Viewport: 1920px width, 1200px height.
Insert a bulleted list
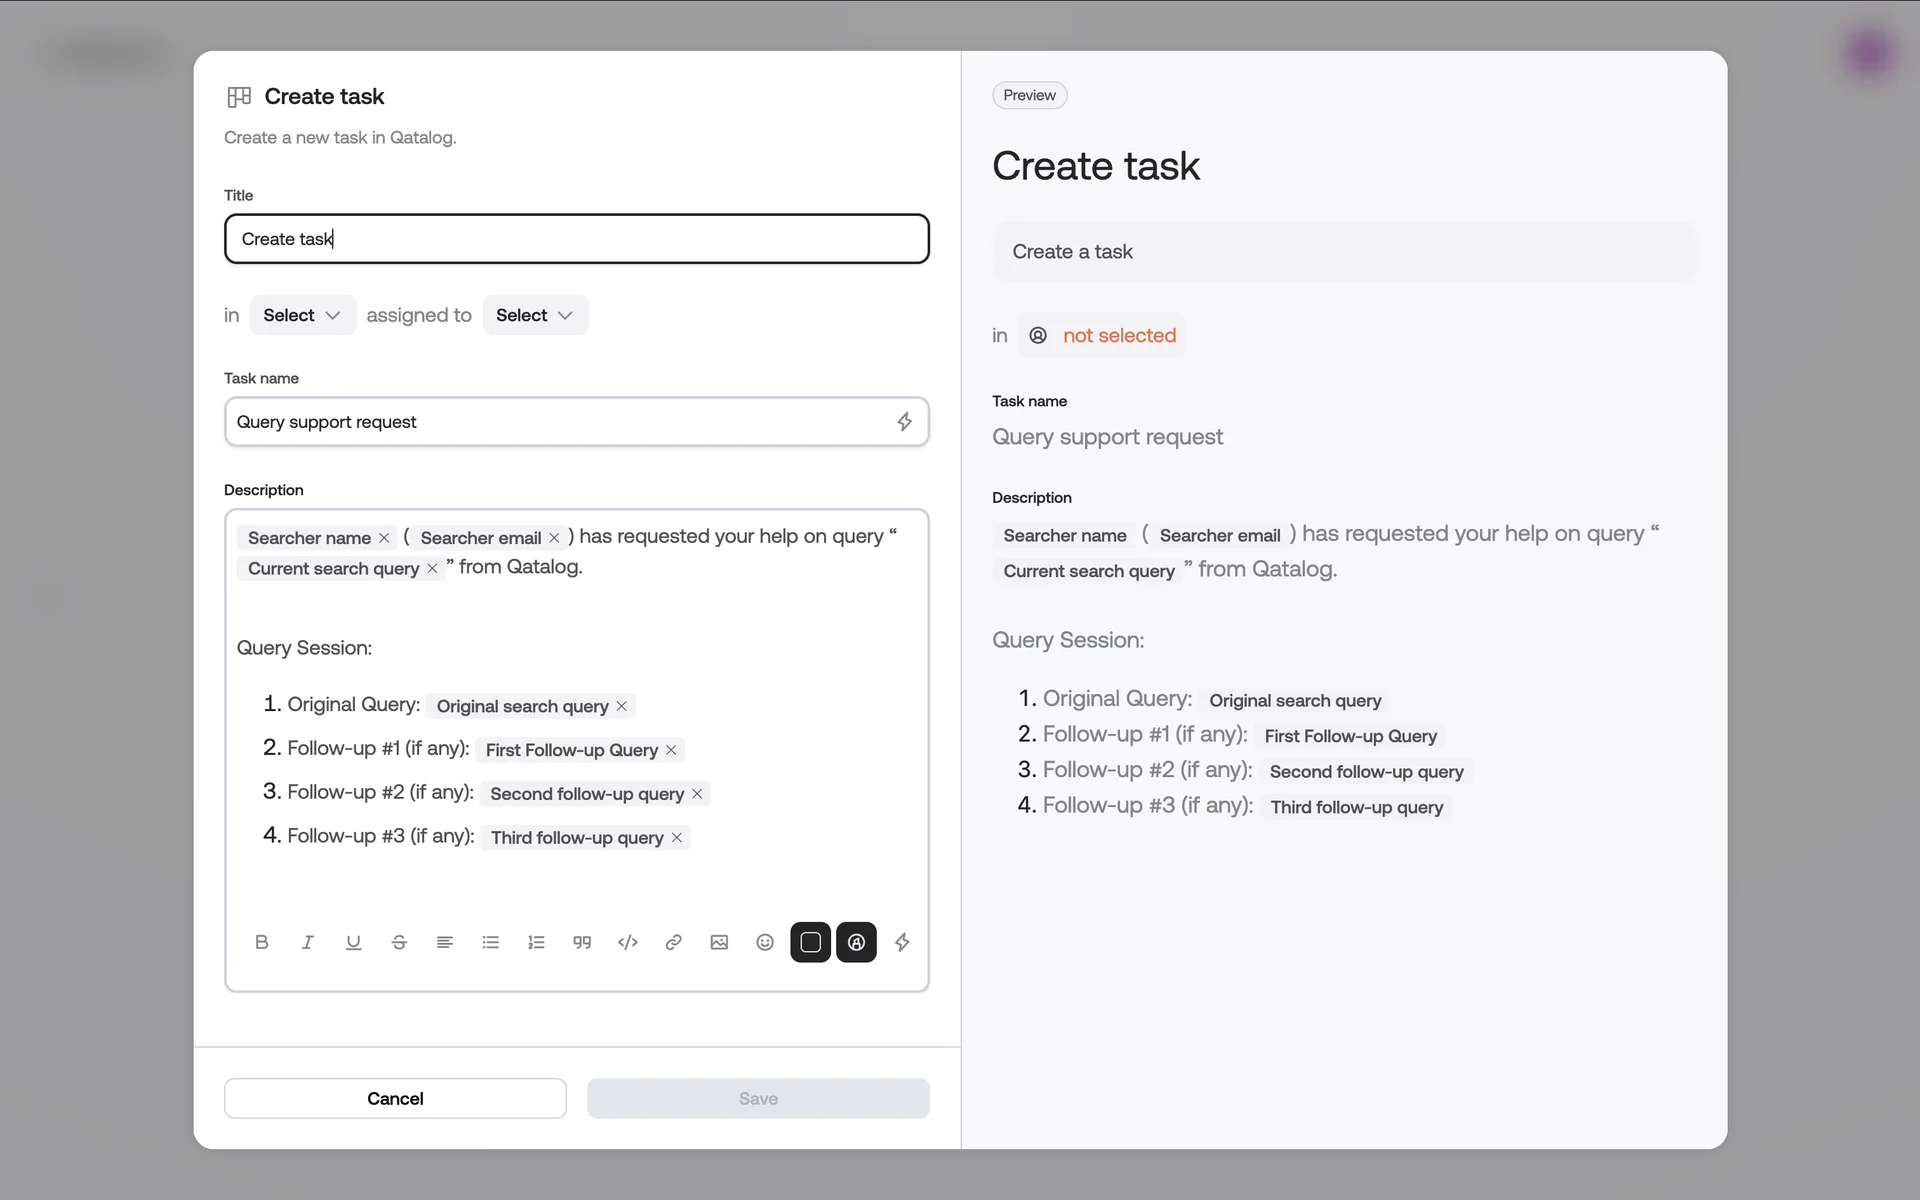[x=490, y=942]
